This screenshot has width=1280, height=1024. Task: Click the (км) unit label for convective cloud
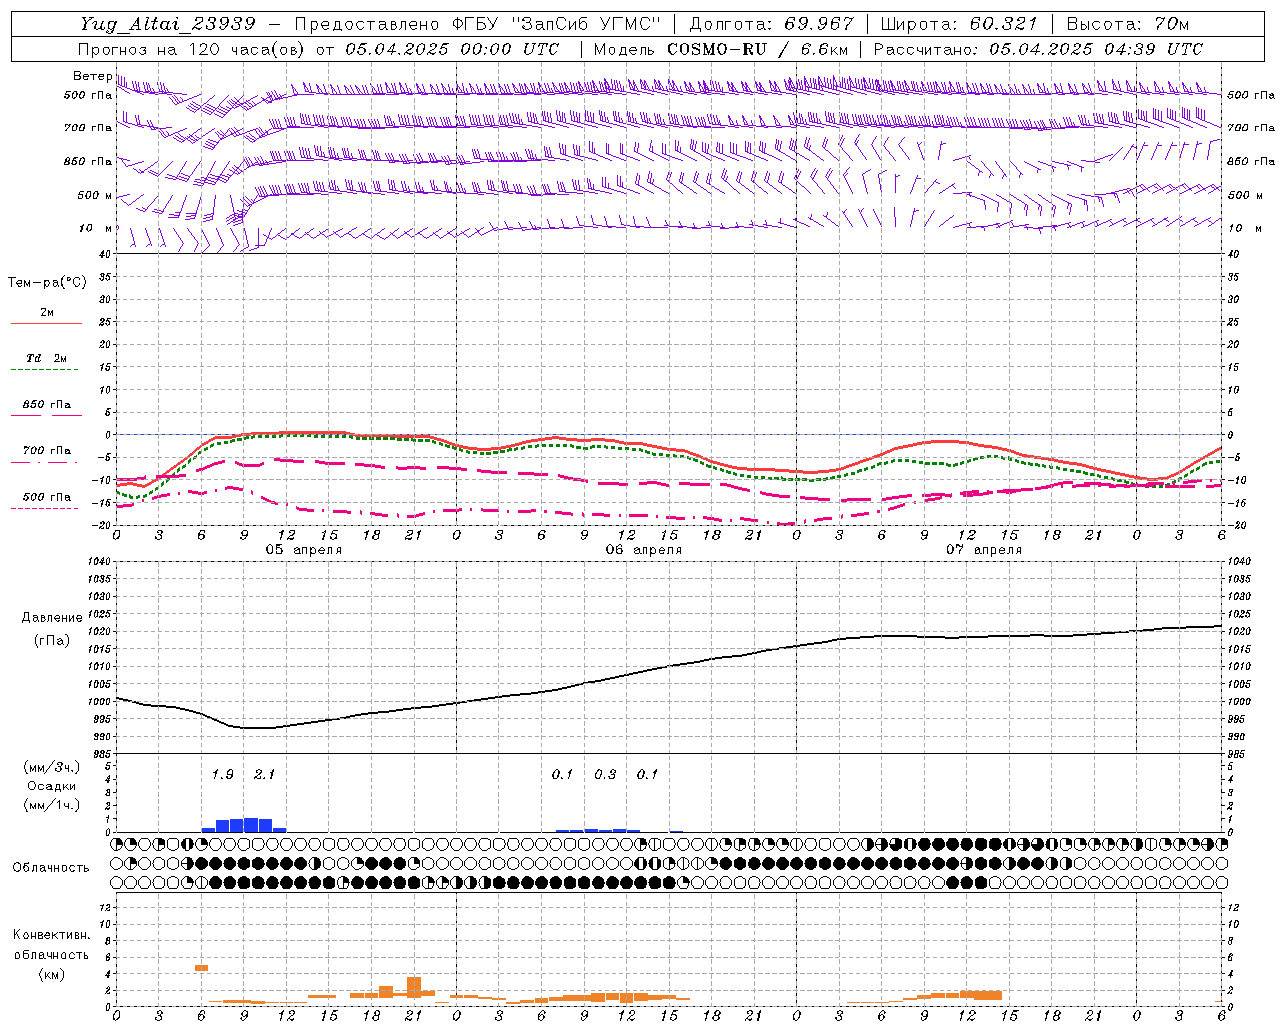51,974
